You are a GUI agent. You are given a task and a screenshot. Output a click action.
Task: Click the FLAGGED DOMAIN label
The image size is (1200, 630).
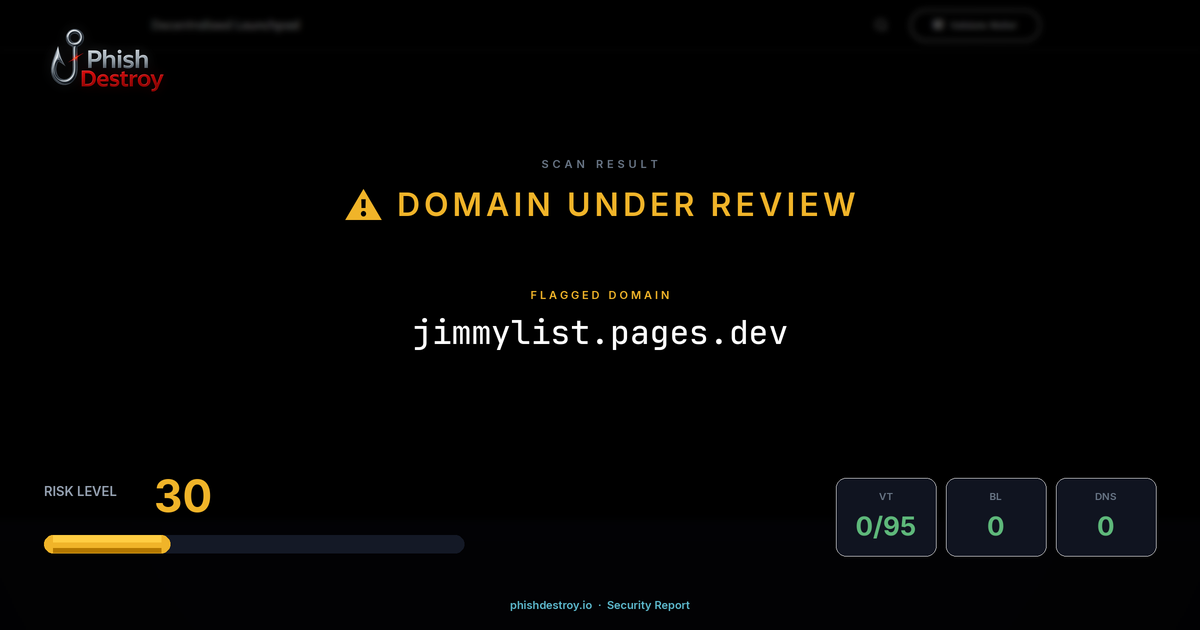[x=600, y=295]
